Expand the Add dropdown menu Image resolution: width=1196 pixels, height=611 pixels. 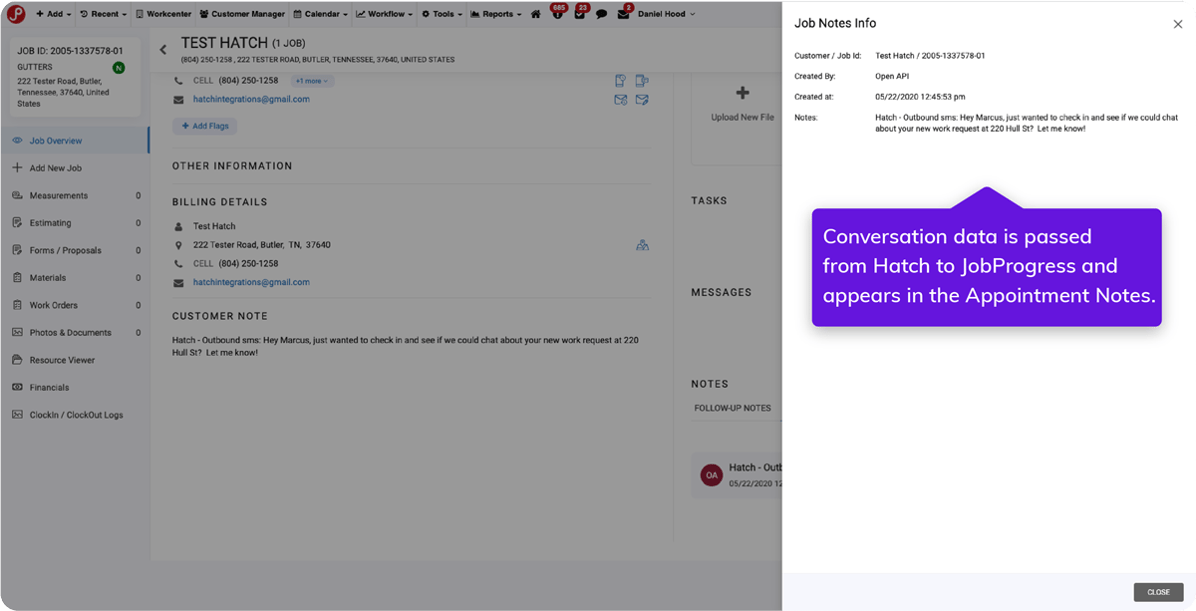(x=53, y=14)
